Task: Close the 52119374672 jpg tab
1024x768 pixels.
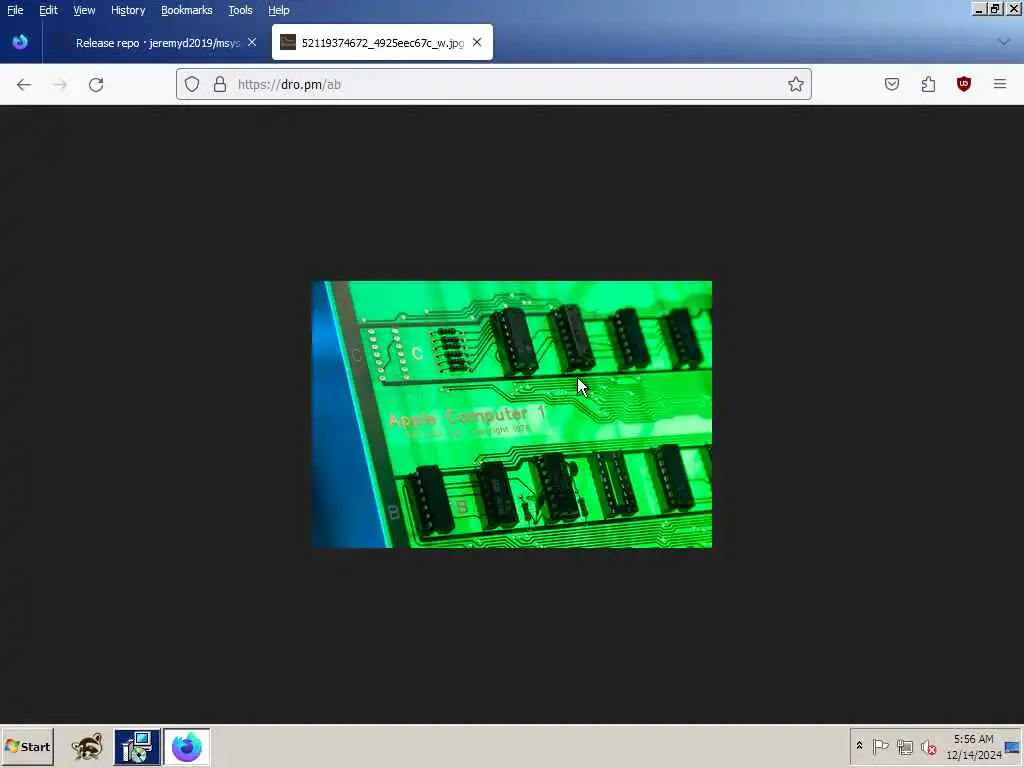Action: coord(477,42)
